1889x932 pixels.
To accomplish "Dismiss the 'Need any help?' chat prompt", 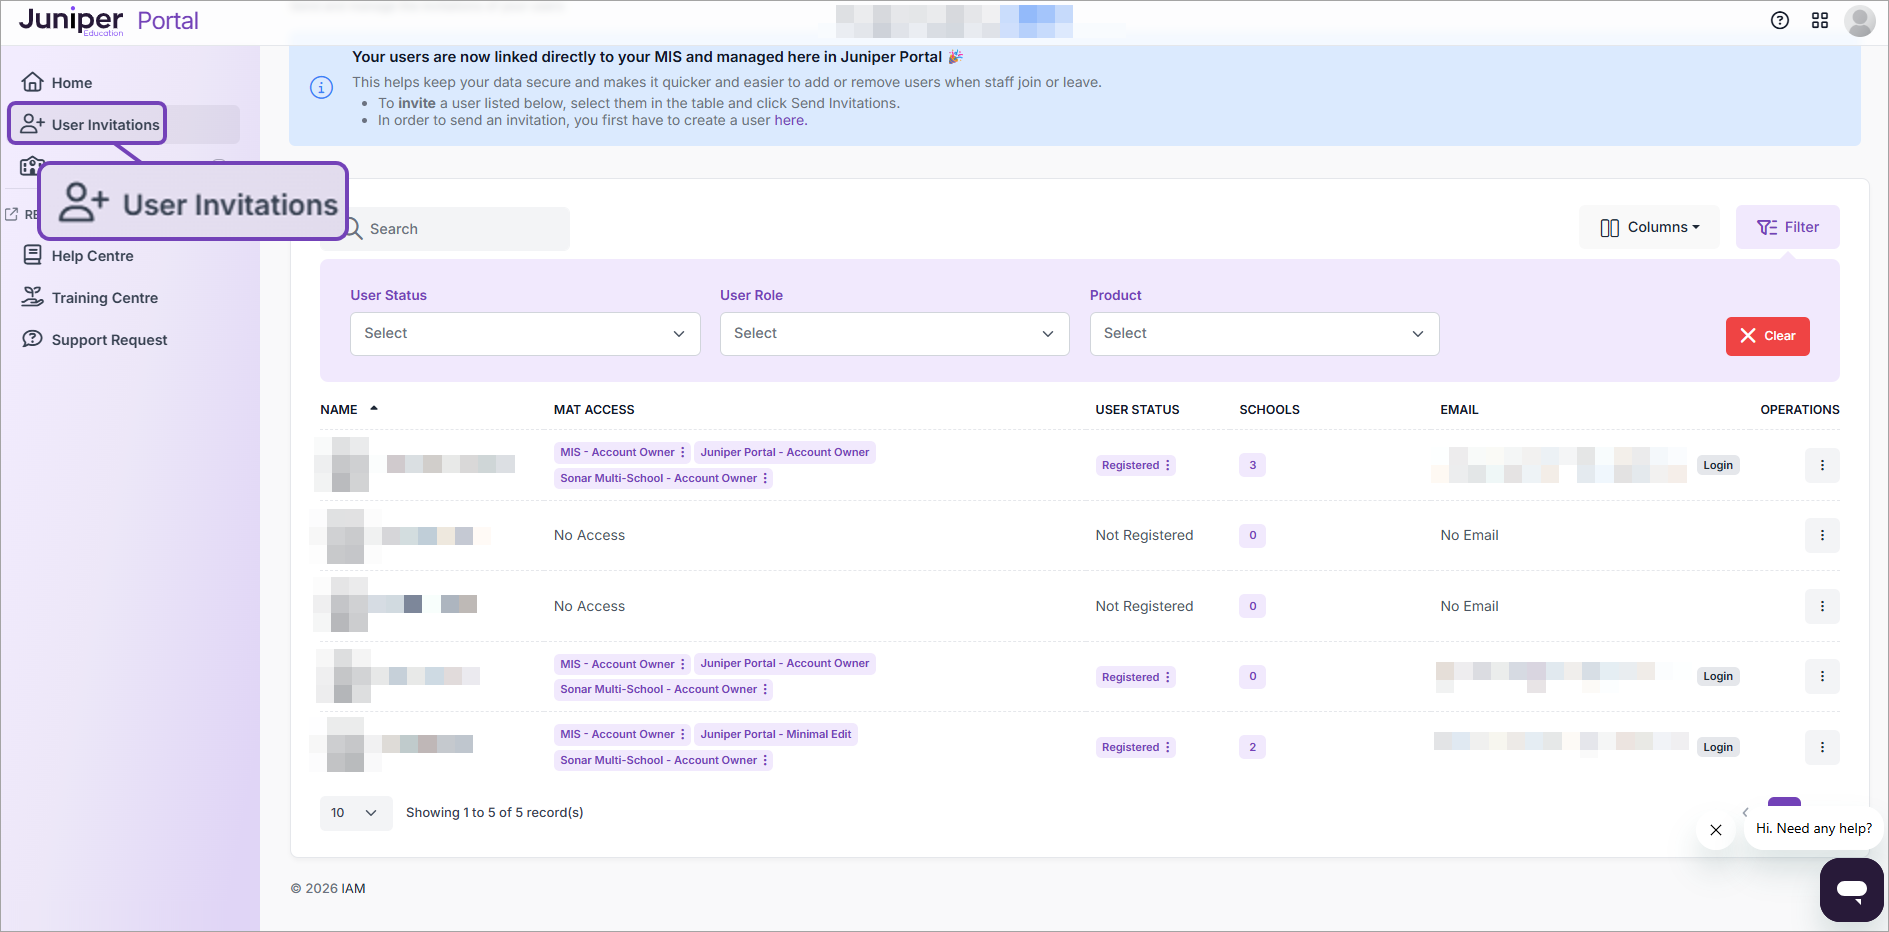I will pos(1716,830).
